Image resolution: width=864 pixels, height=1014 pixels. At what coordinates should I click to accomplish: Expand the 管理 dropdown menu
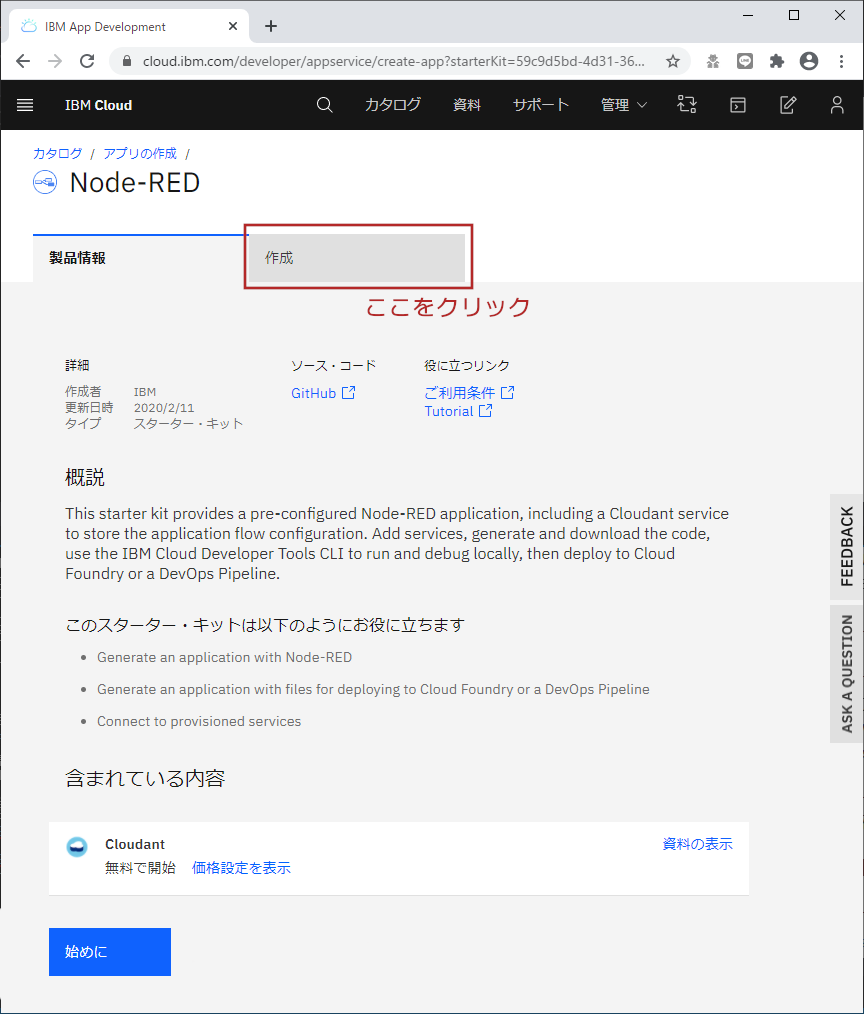point(623,105)
